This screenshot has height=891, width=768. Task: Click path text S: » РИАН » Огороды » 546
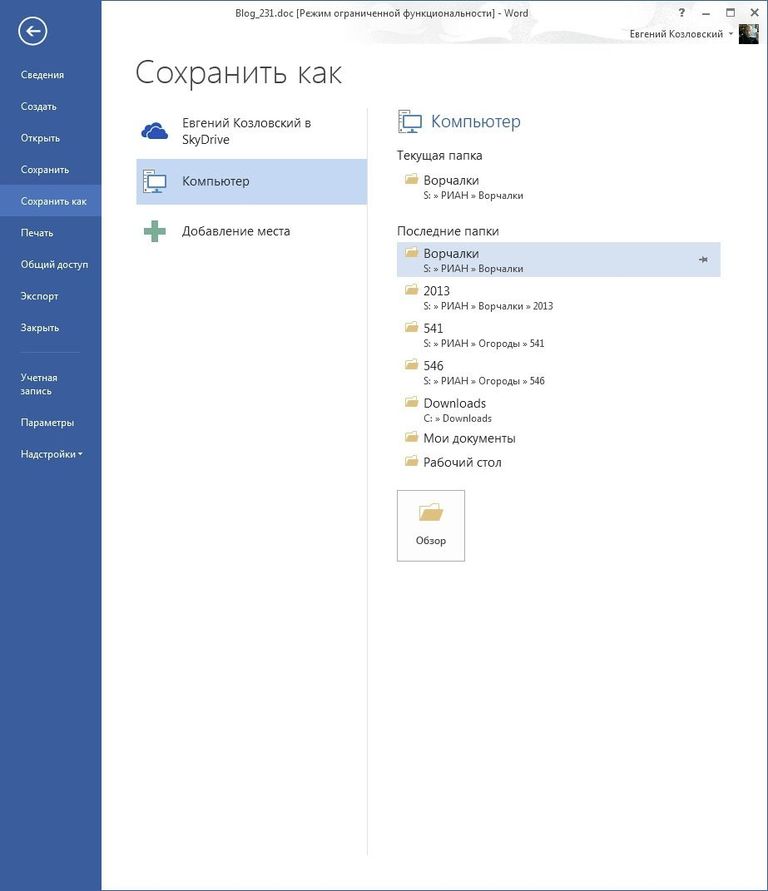pyautogui.click(x=484, y=381)
